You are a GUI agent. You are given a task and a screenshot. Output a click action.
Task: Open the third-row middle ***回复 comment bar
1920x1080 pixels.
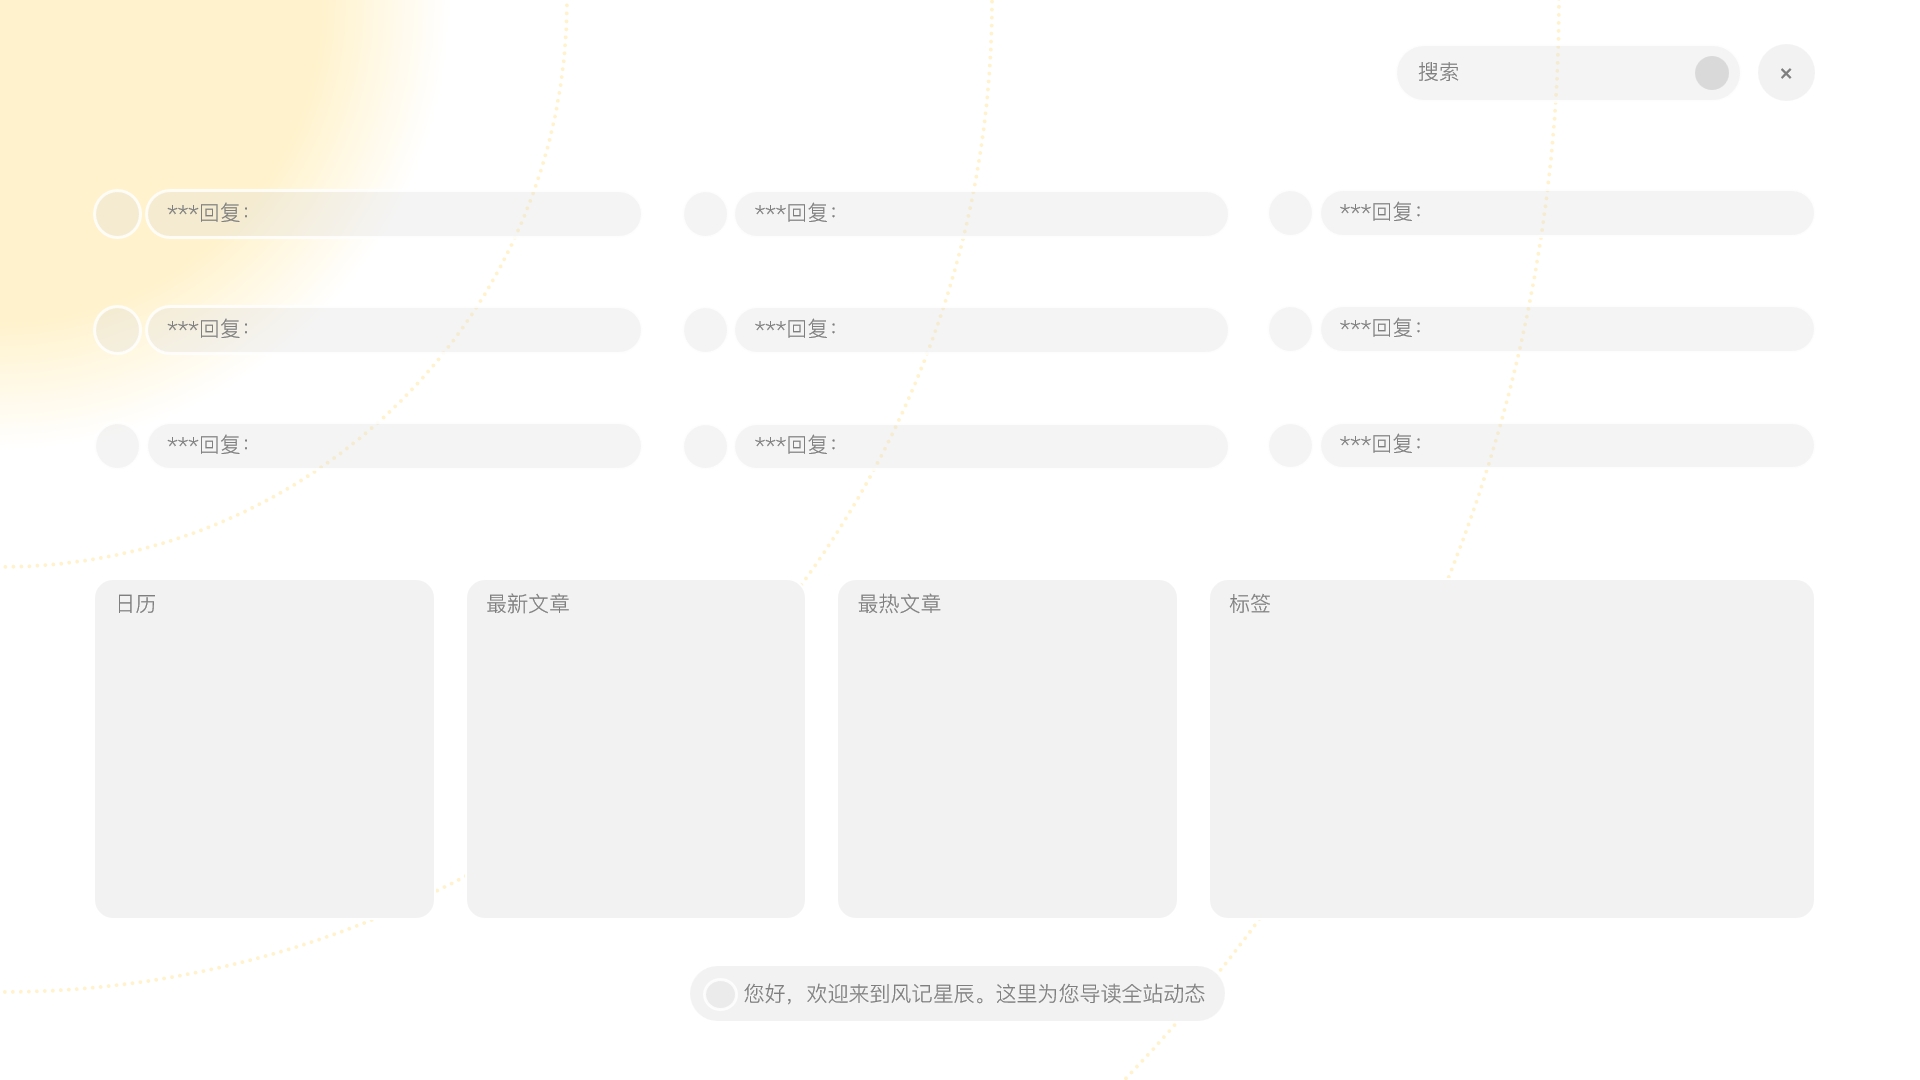point(981,446)
